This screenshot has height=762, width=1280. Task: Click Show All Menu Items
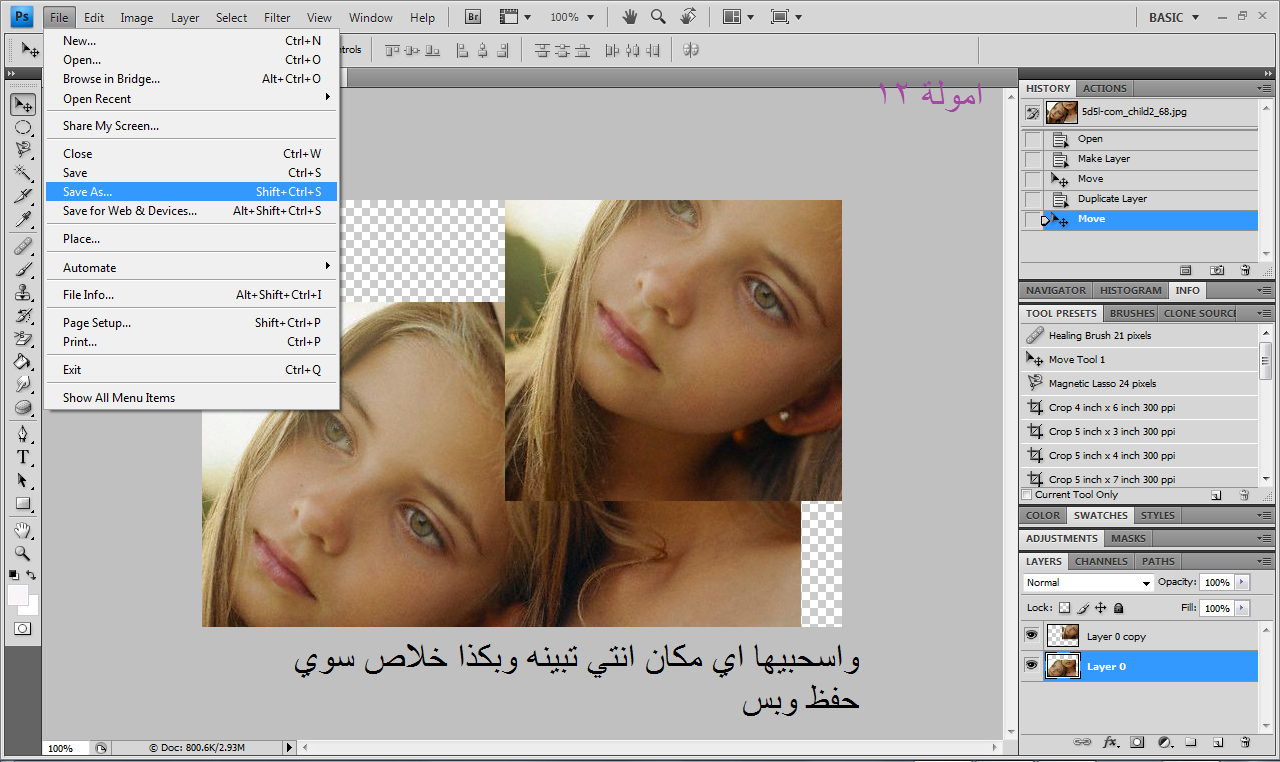119,398
